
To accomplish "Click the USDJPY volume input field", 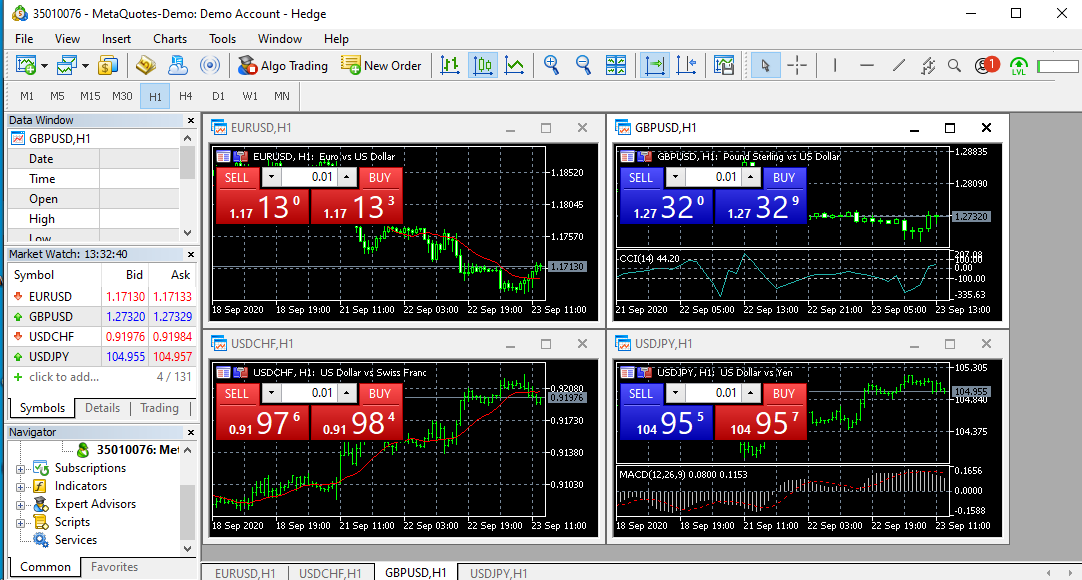I will 715,393.
